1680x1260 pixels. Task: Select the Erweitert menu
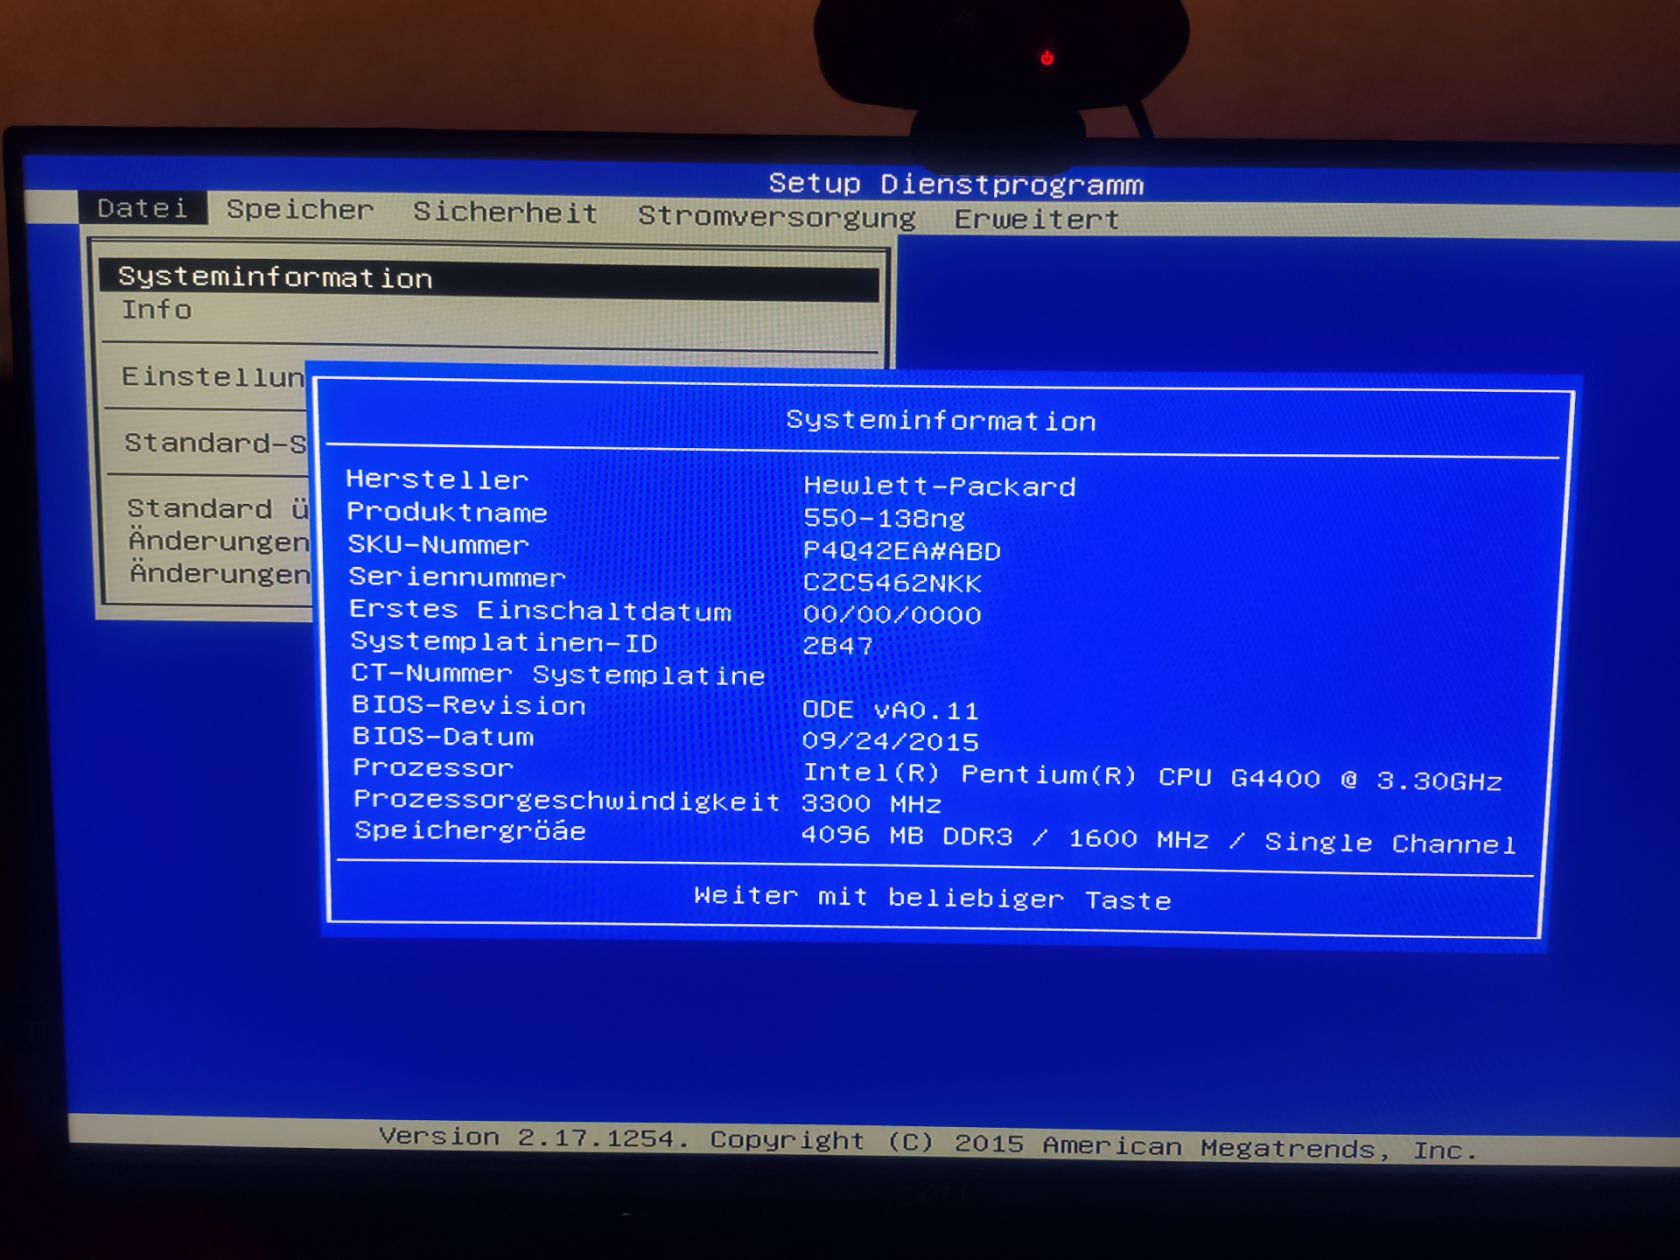[1036, 219]
